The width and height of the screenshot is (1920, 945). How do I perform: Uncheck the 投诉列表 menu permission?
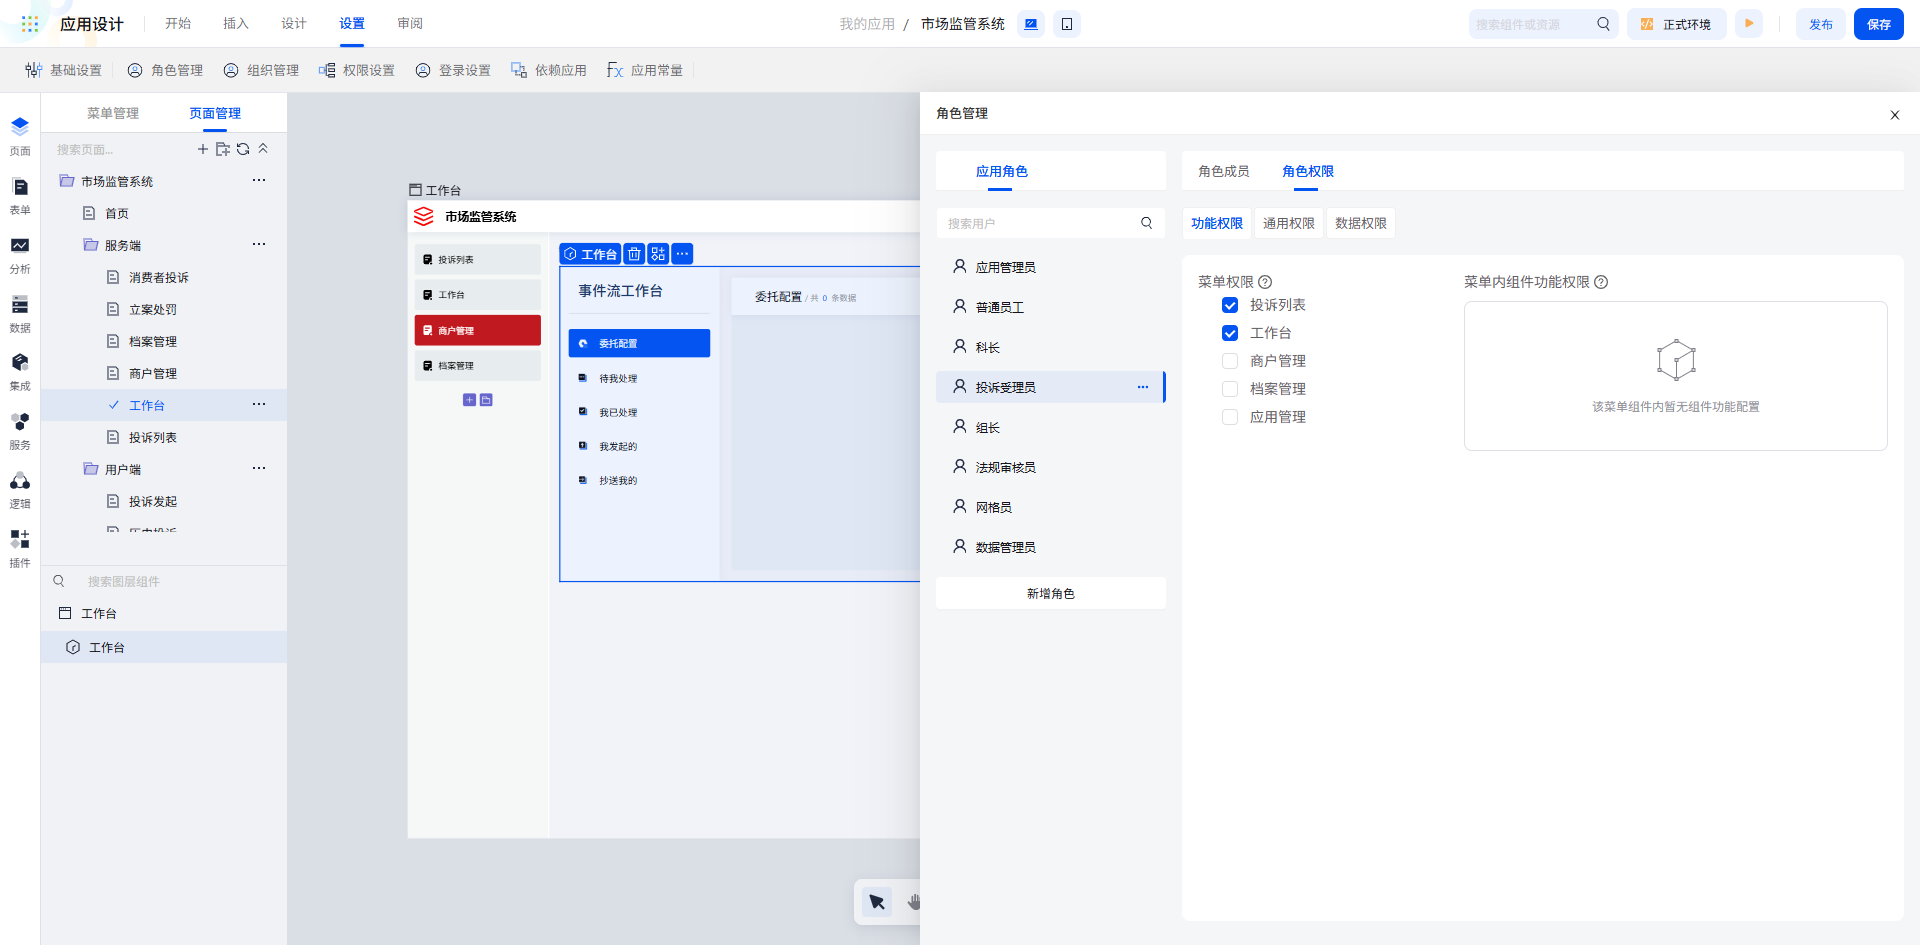coord(1230,305)
